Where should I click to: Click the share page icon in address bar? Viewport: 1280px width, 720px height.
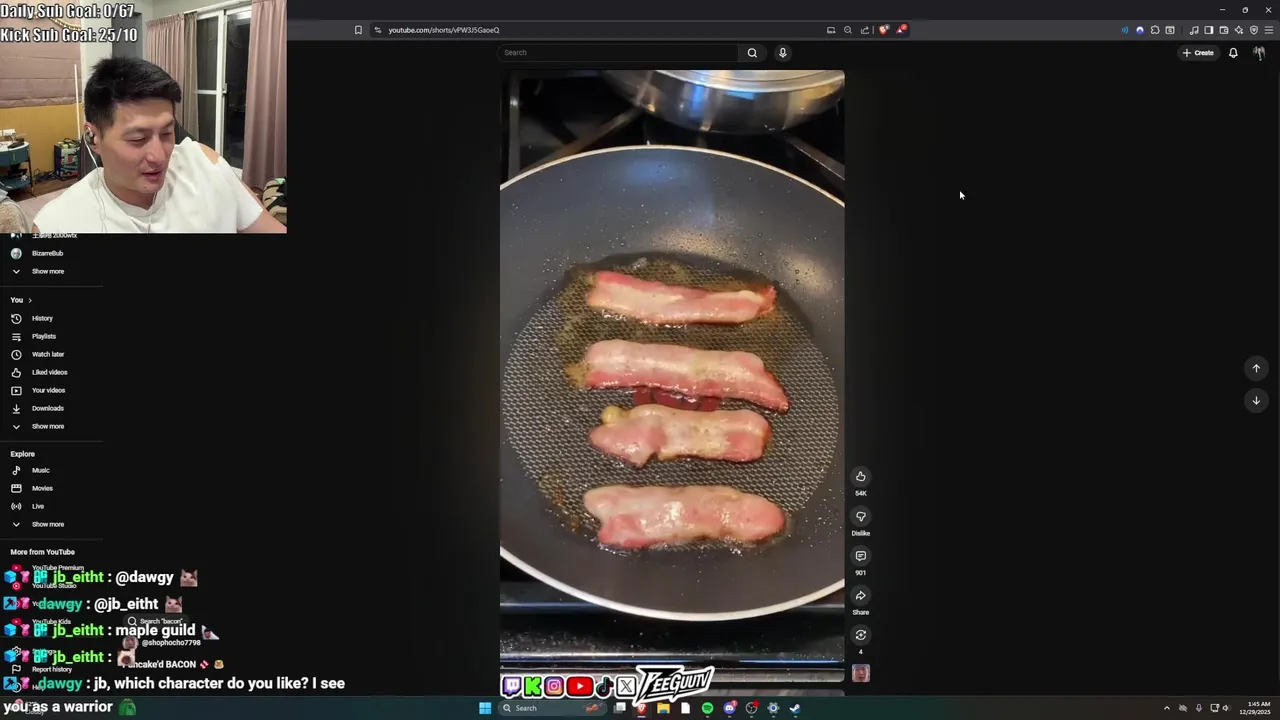click(x=865, y=30)
